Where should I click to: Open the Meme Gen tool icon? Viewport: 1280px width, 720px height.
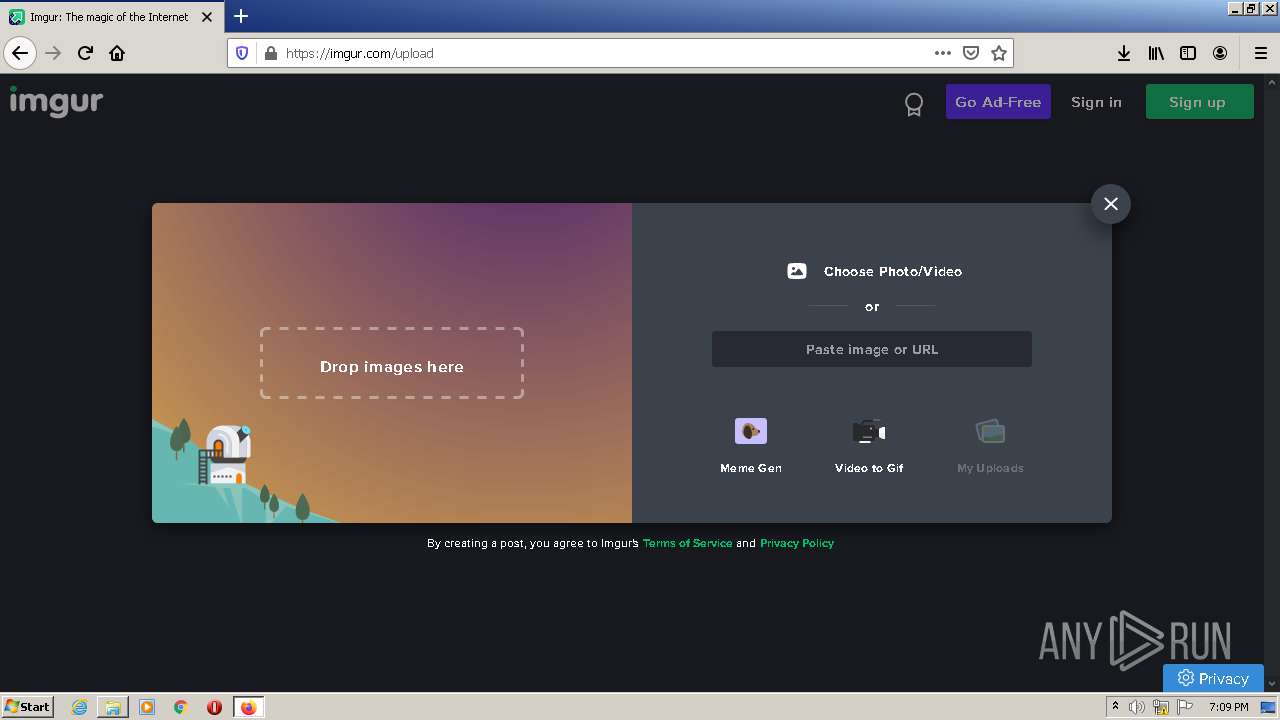pos(751,431)
